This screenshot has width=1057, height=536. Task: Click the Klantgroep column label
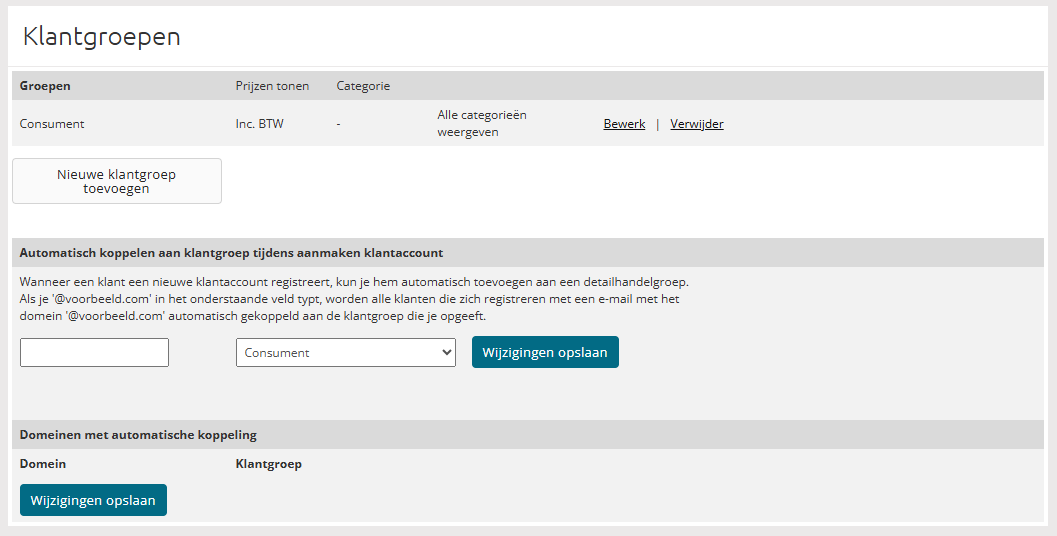269,465
